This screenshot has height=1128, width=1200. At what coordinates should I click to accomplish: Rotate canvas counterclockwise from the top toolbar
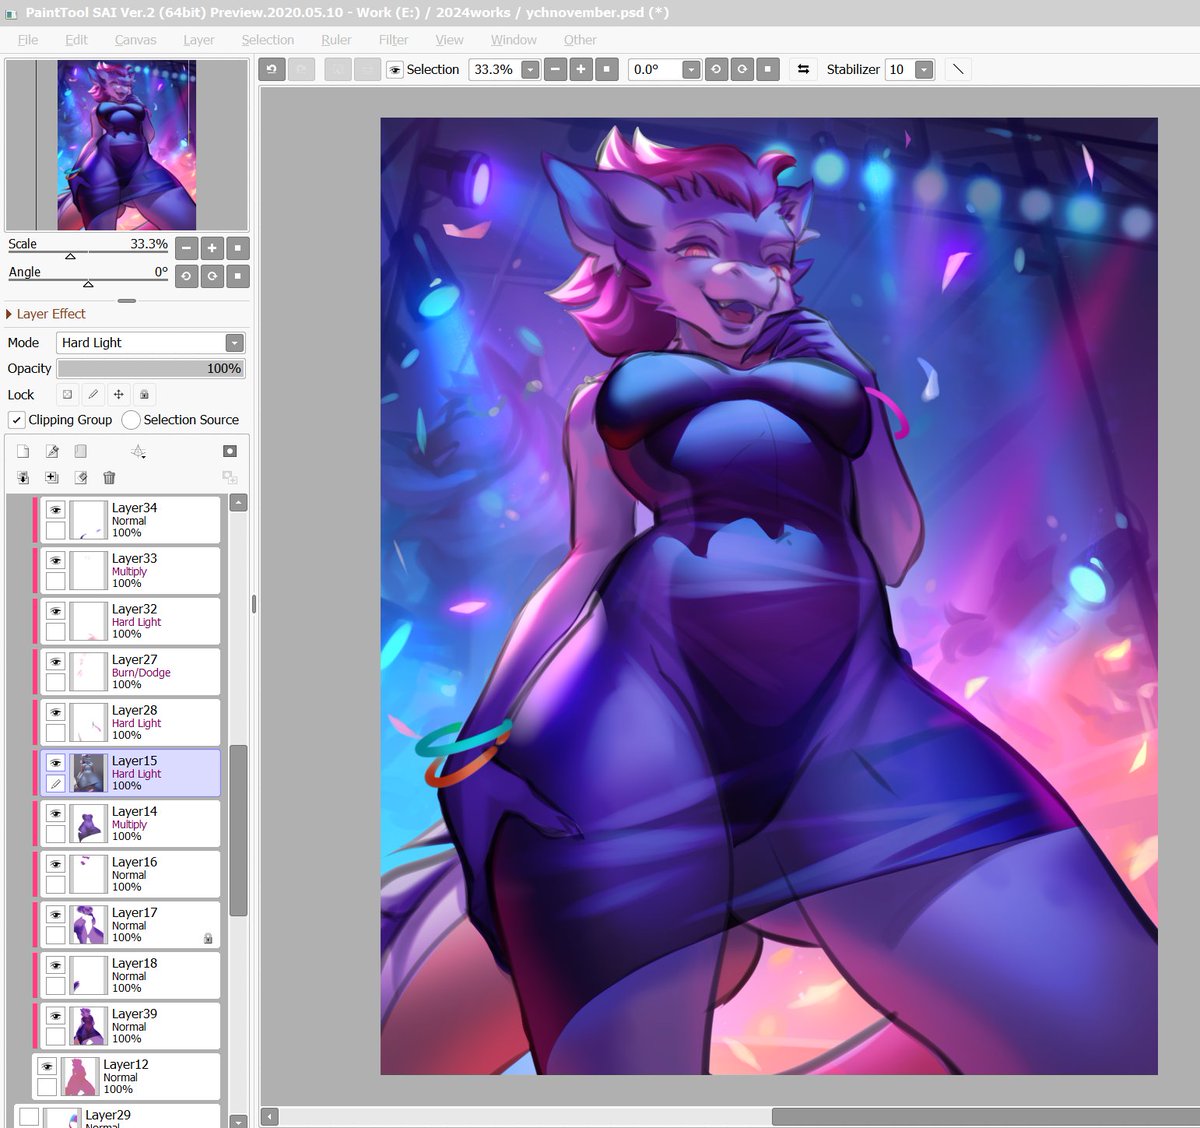(716, 69)
